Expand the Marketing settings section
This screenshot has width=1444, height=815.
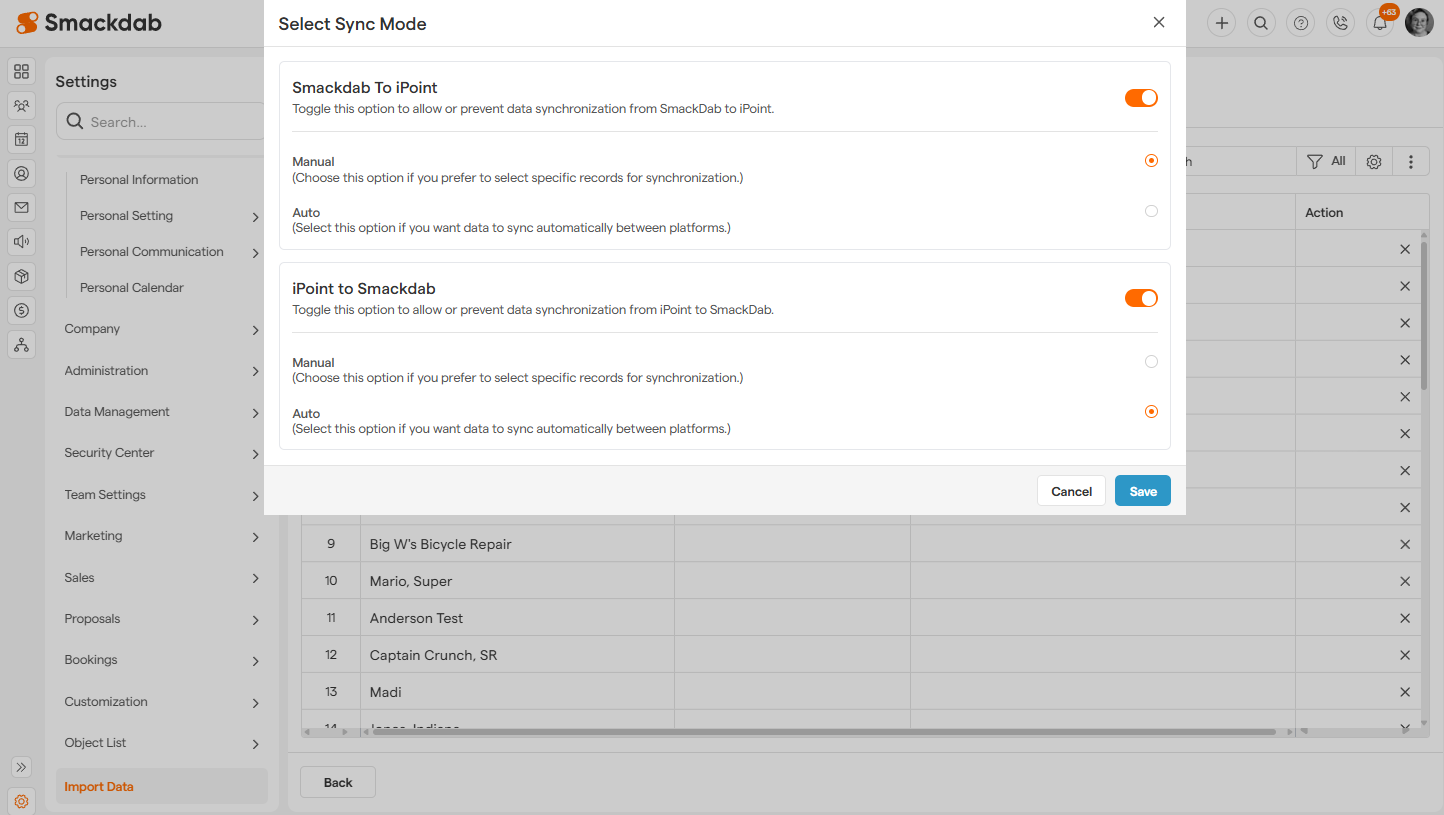(160, 536)
